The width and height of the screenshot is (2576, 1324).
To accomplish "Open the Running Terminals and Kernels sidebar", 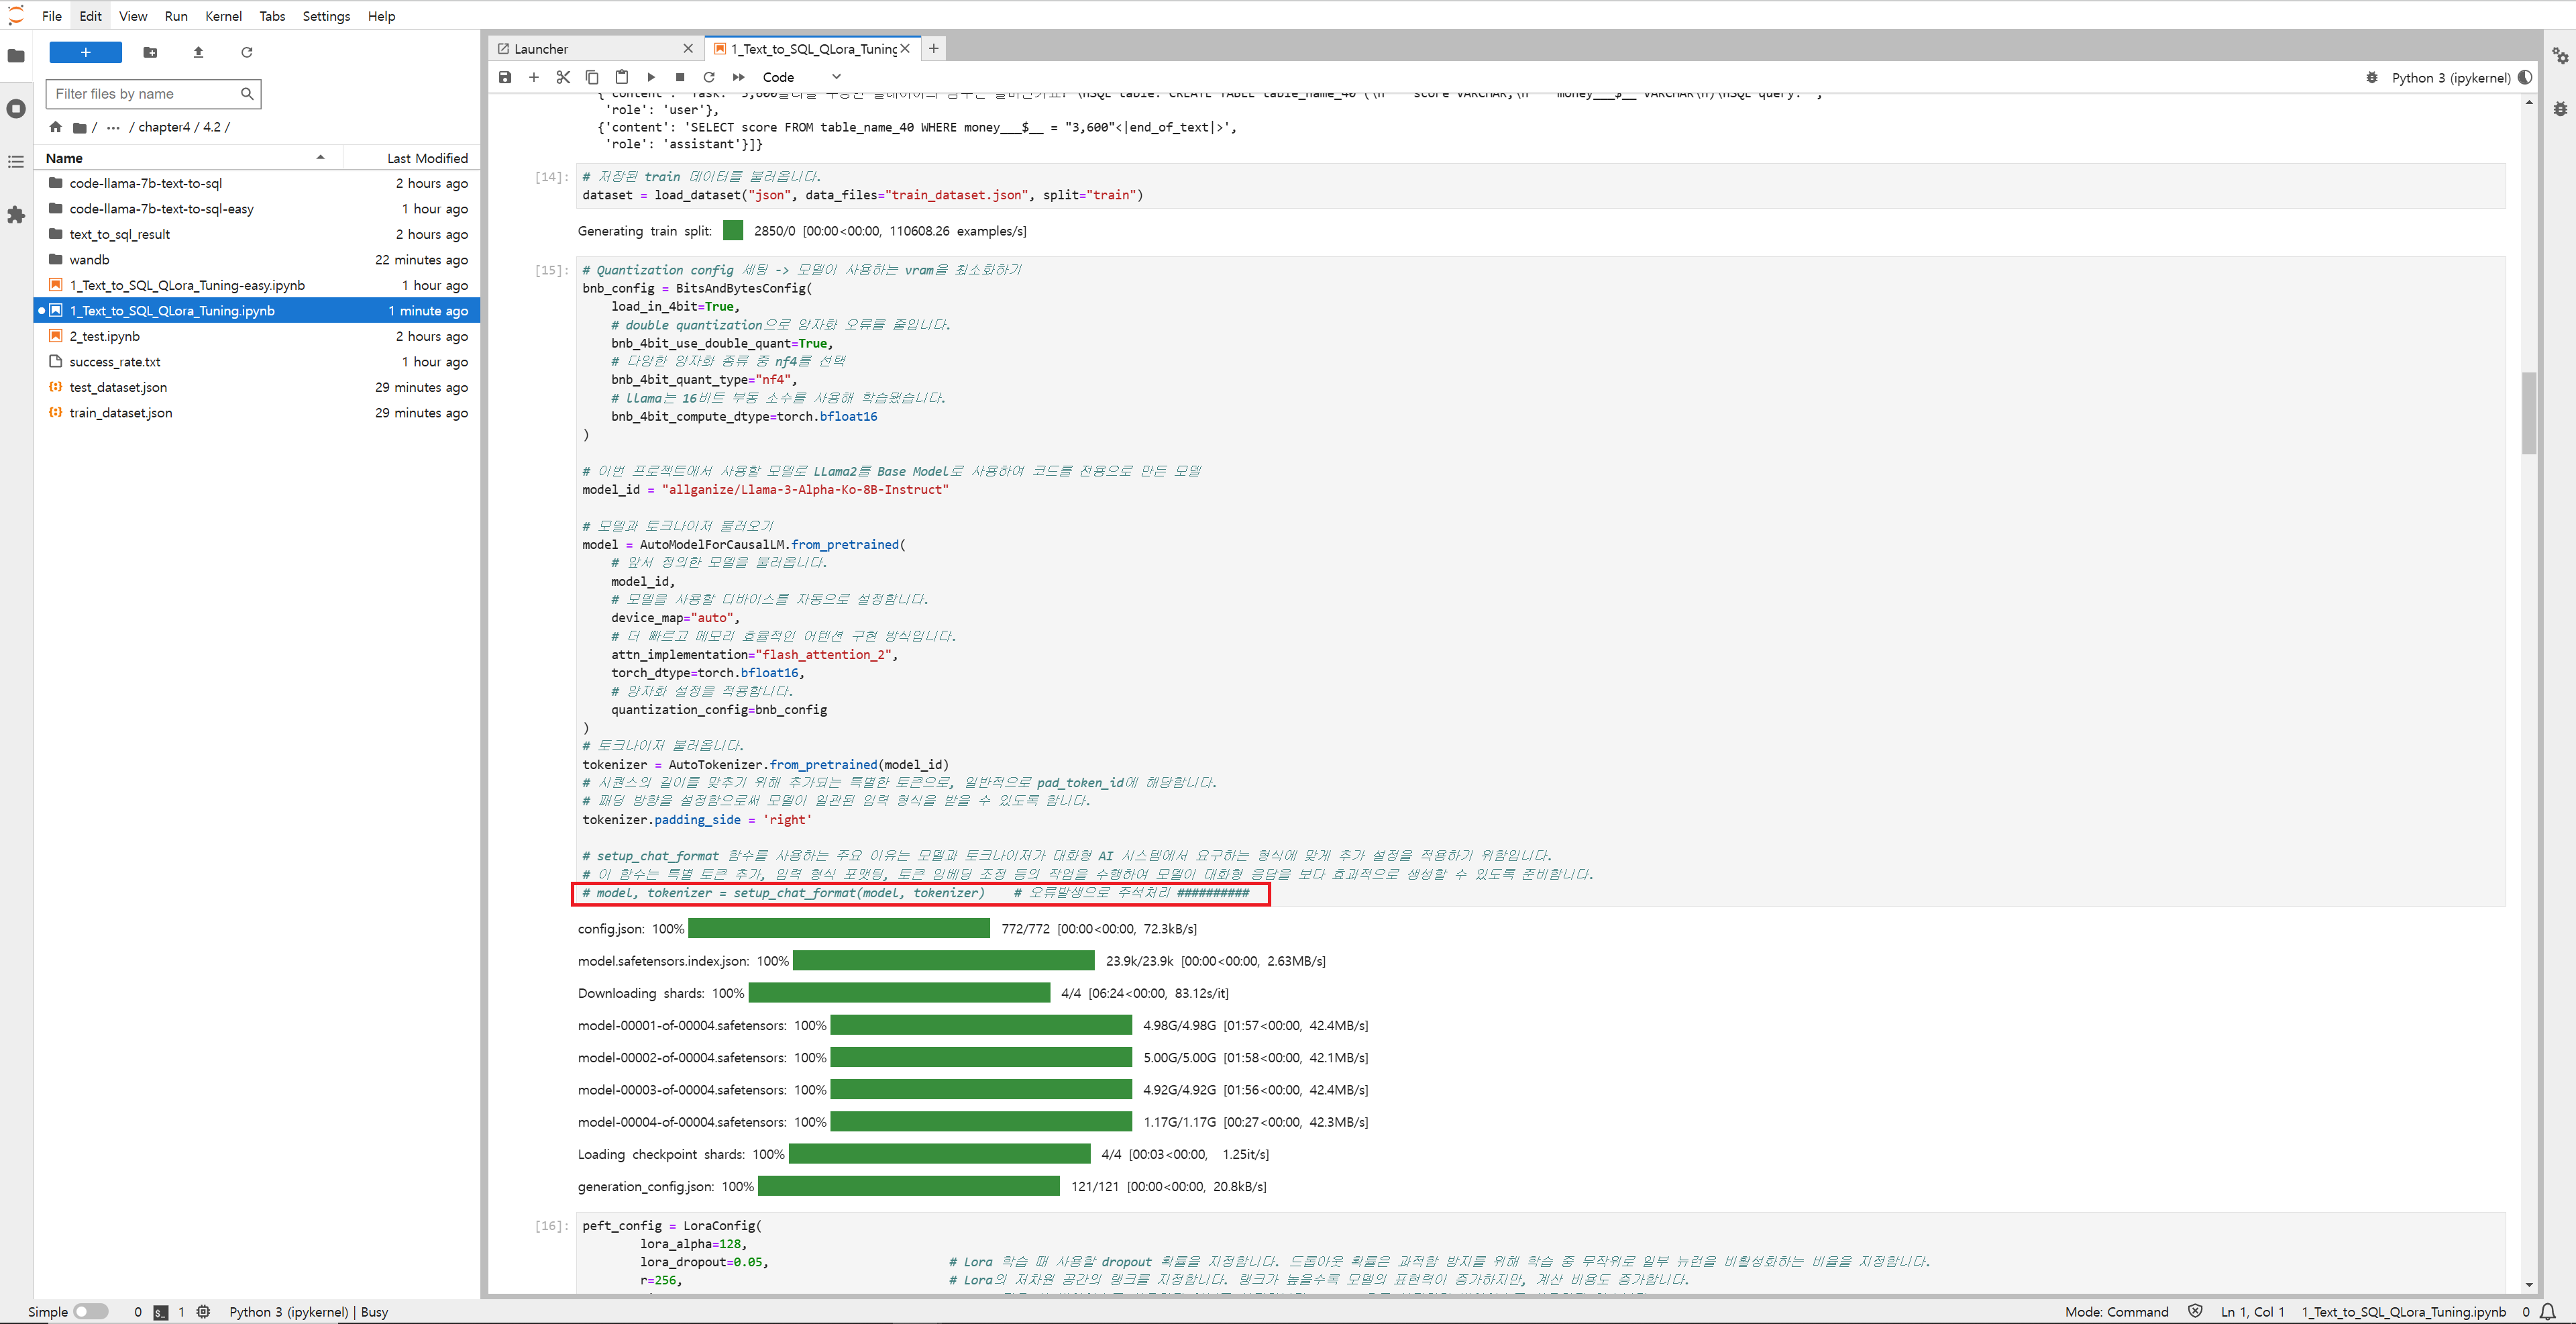I will click(16, 108).
